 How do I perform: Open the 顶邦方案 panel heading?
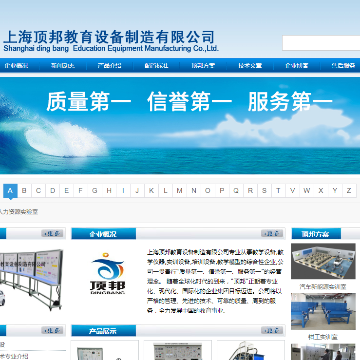pos(316,234)
